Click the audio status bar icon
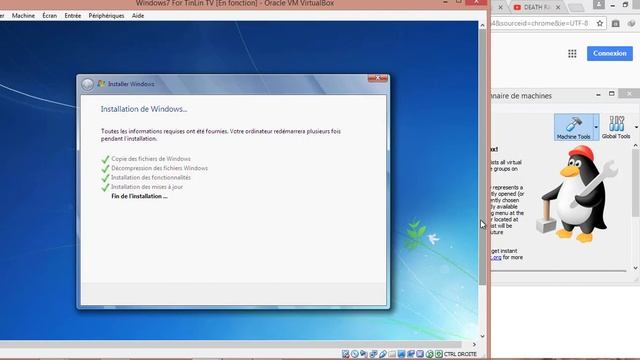The width and height of the screenshot is (640, 360). pos(363,354)
